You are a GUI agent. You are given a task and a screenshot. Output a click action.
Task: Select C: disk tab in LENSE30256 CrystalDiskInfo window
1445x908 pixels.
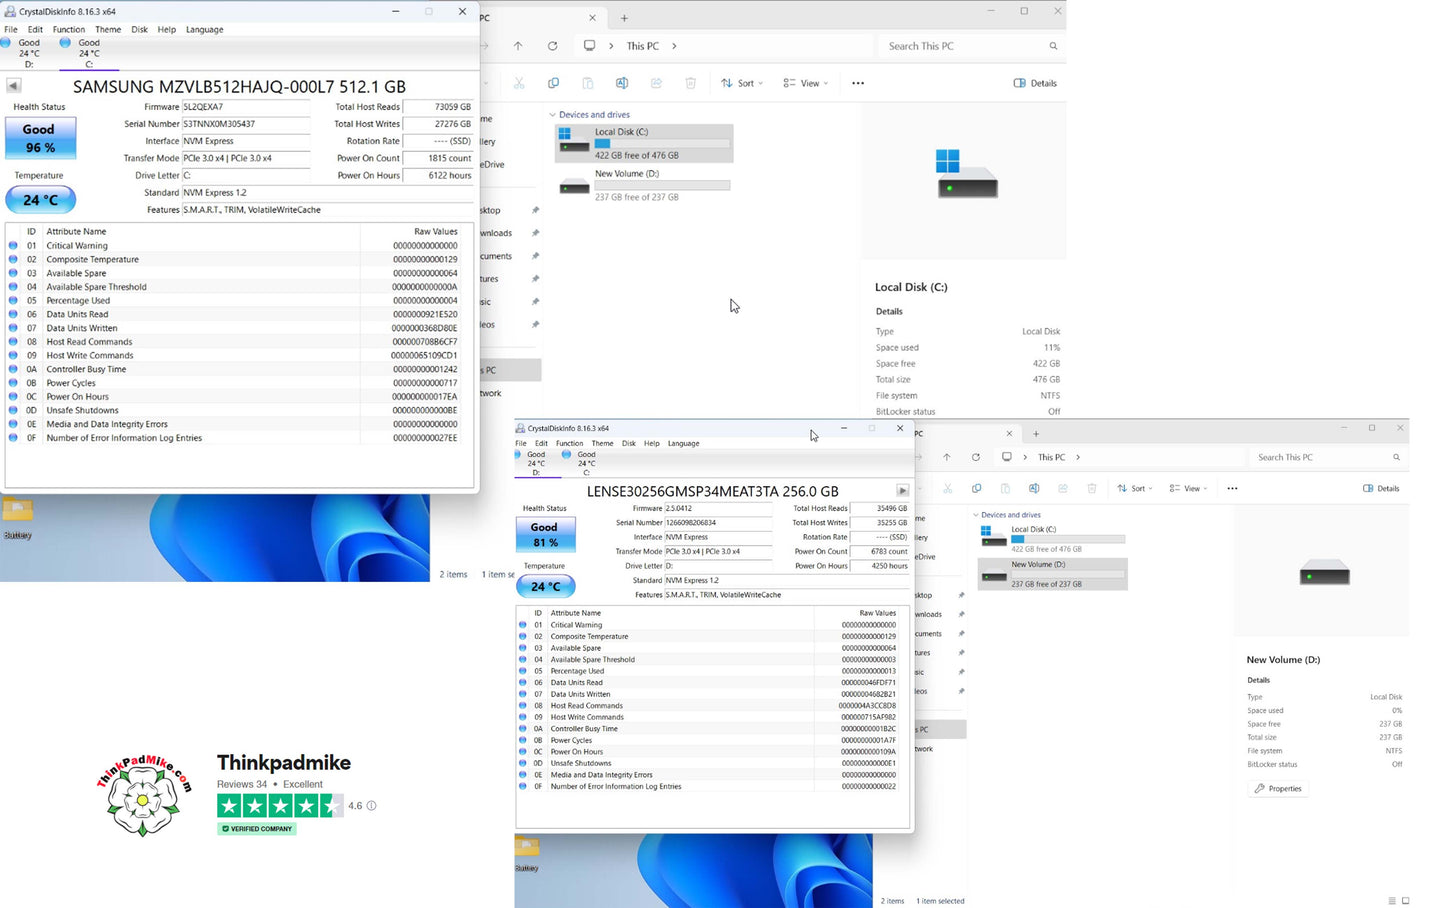pos(586,463)
